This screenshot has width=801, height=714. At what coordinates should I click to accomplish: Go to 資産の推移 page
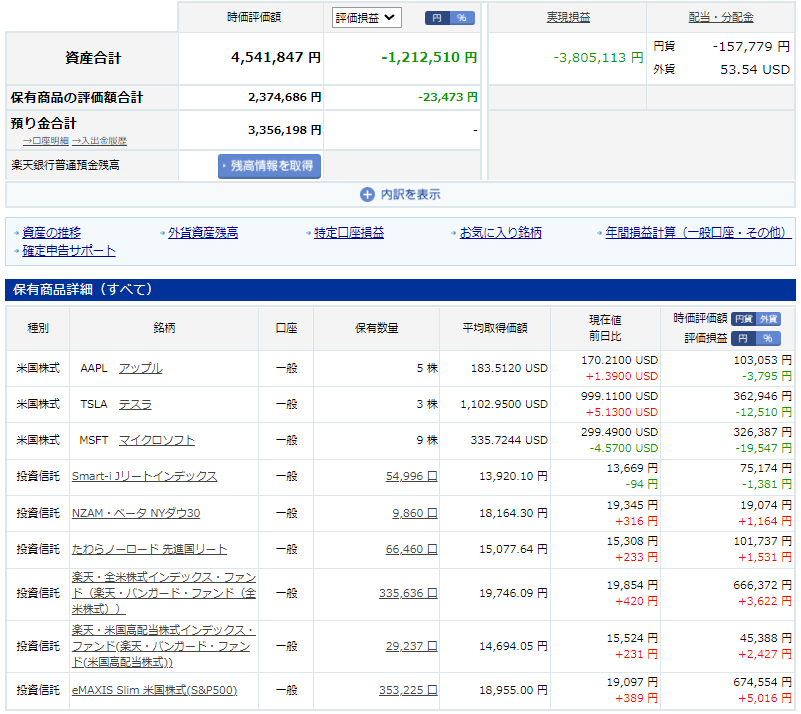click(x=52, y=233)
